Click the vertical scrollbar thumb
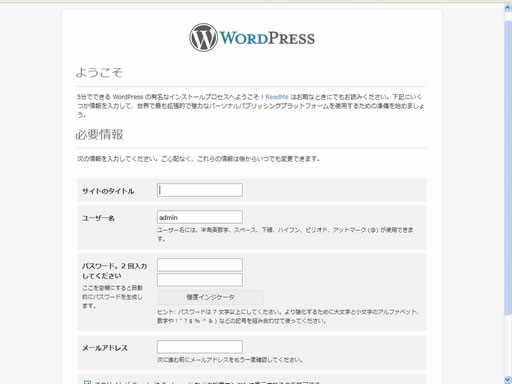Image resolution: width=512 pixels, height=384 pixels. [508, 167]
